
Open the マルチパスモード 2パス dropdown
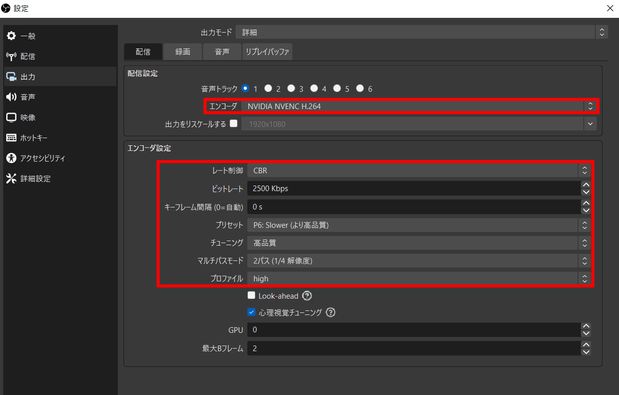coord(418,260)
